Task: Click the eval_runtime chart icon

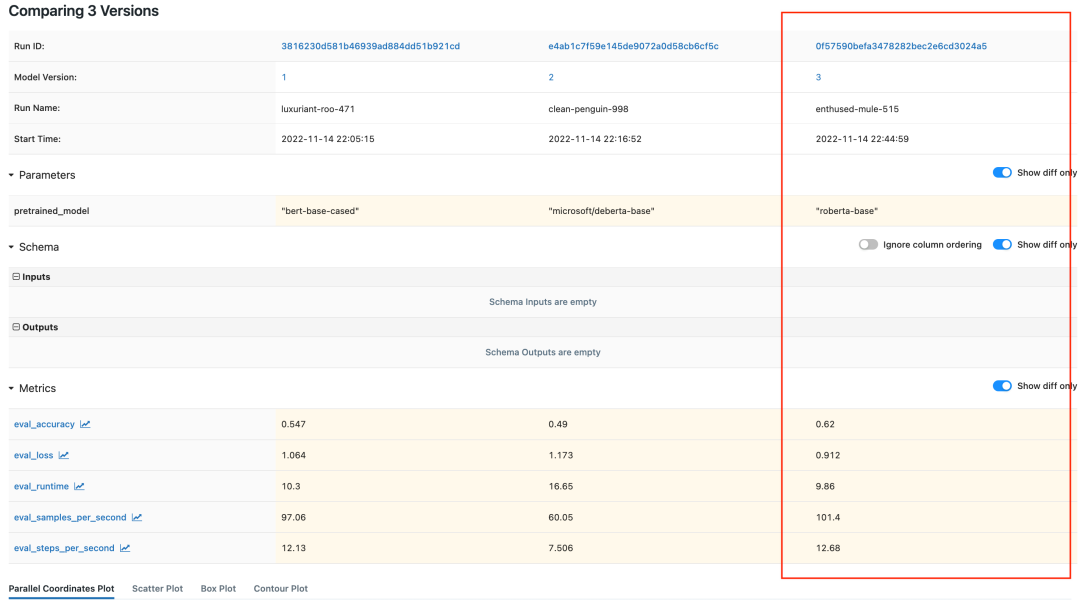Action: 79,486
